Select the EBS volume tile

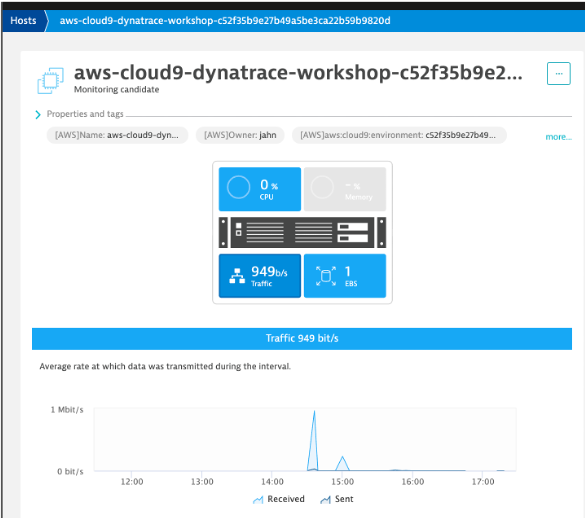click(345, 276)
